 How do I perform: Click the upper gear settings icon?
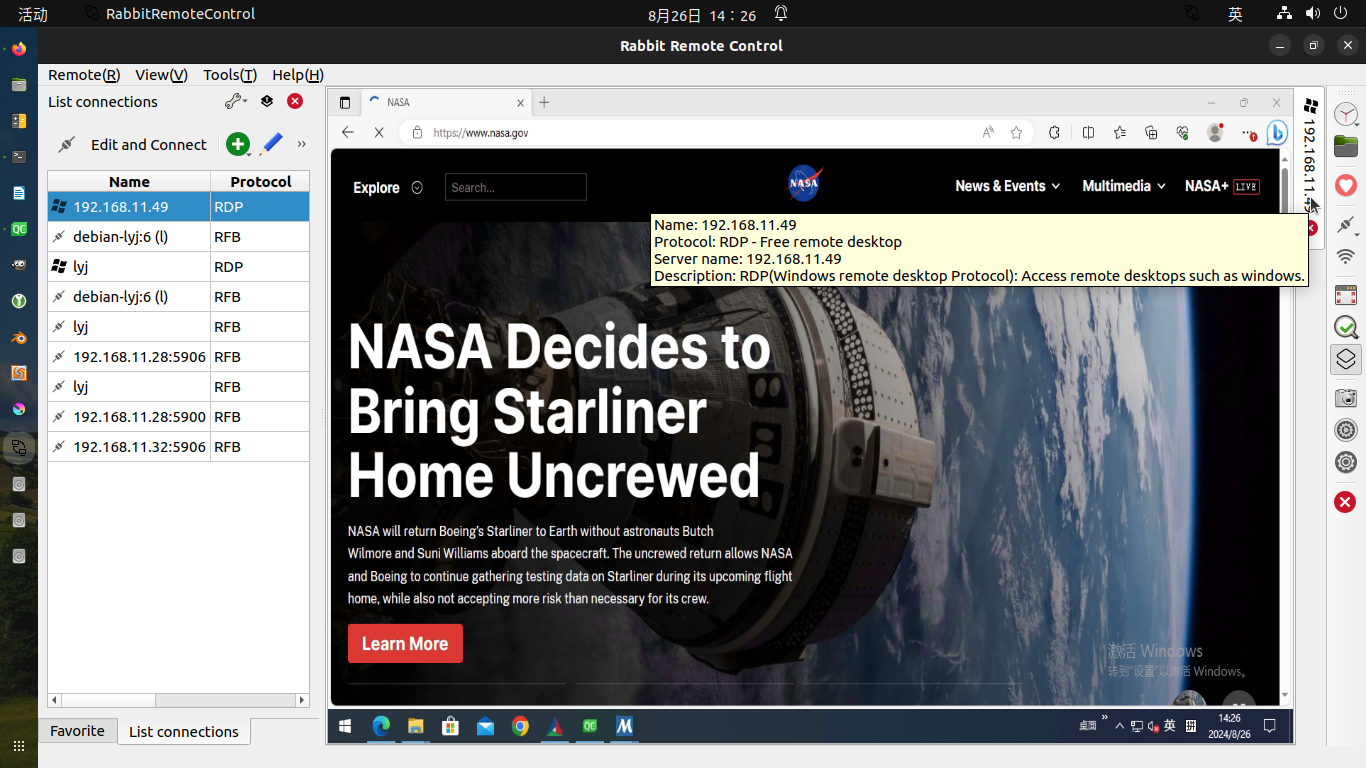click(x=1346, y=430)
